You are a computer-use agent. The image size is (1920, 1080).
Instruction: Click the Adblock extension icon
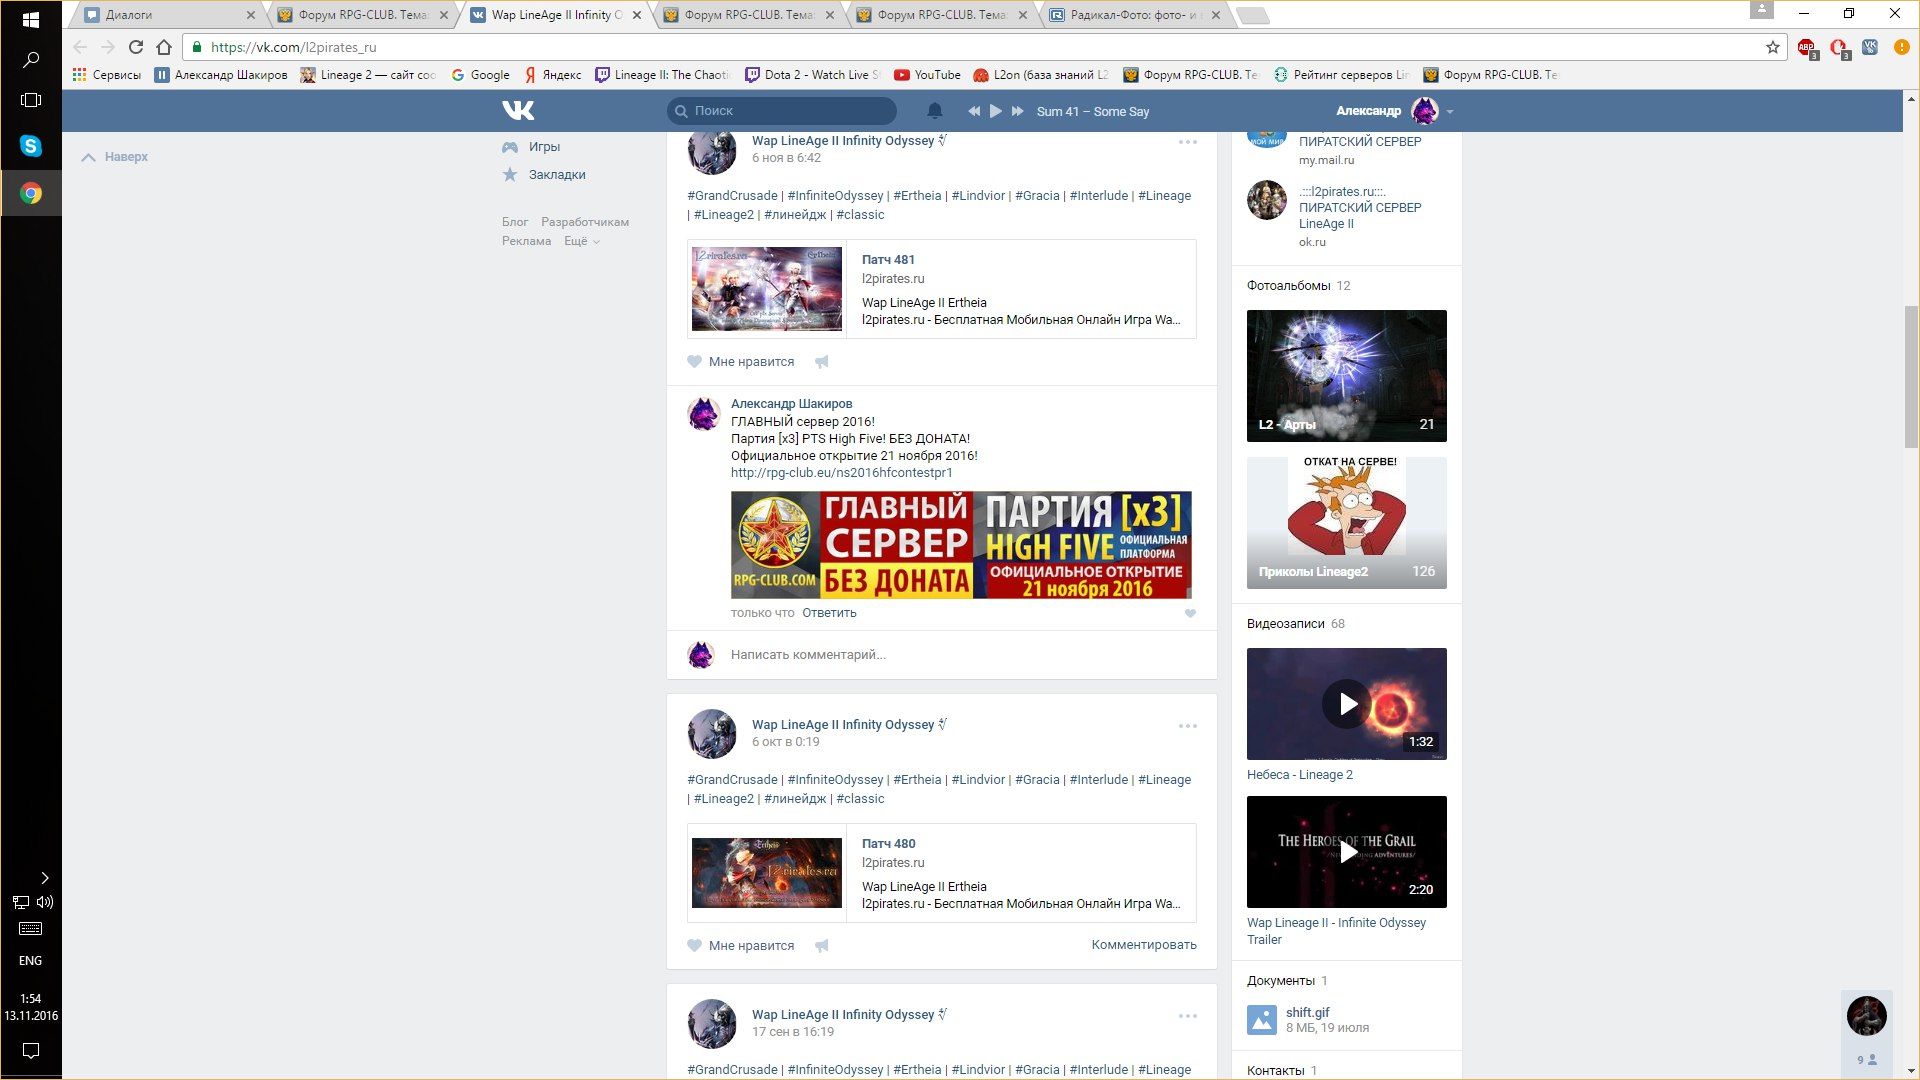pyautogui.click(x=1806, y=47)
